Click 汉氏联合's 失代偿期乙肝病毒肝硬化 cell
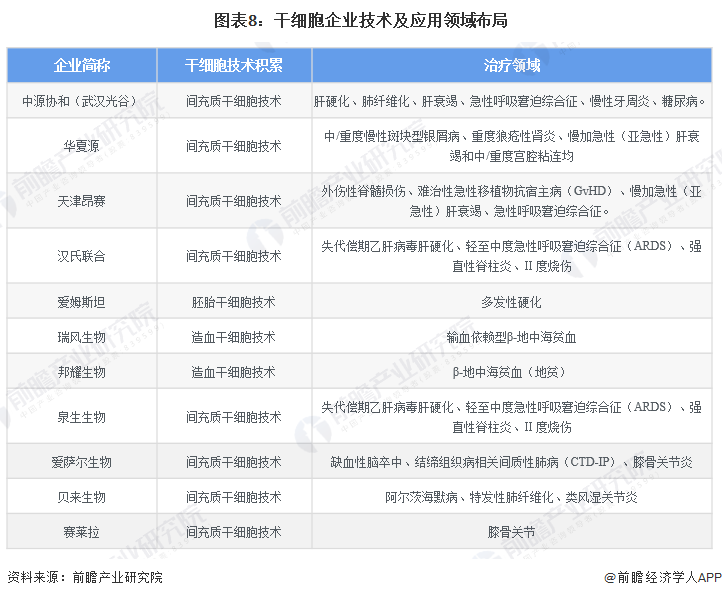 point(512,256)
